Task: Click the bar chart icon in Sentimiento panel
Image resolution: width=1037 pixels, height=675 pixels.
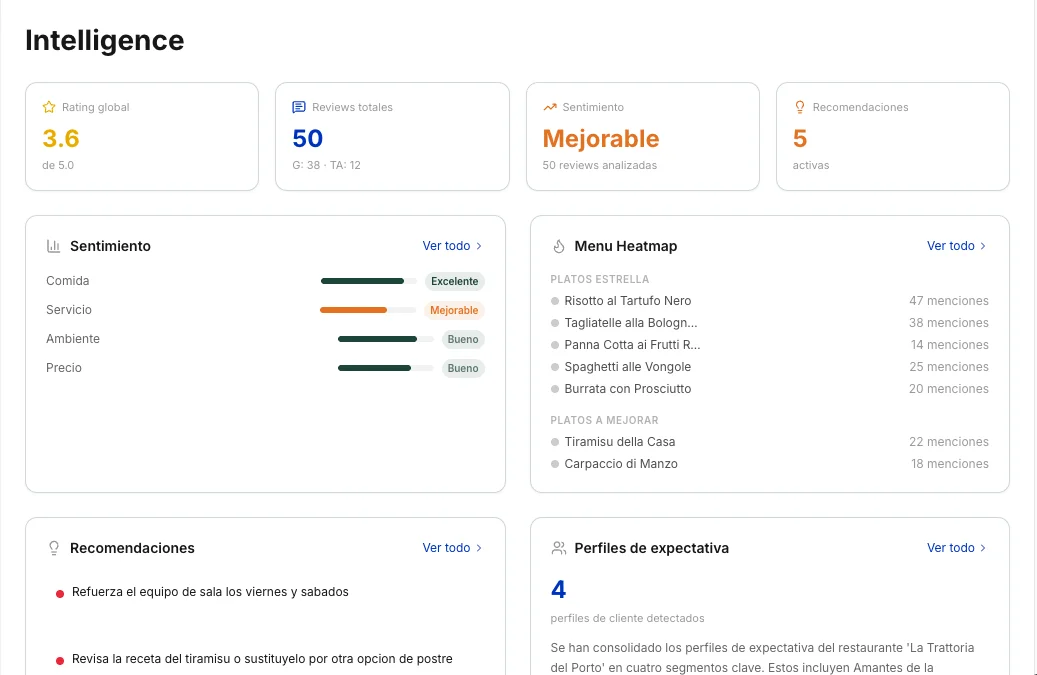Action: tap(51, 246)
